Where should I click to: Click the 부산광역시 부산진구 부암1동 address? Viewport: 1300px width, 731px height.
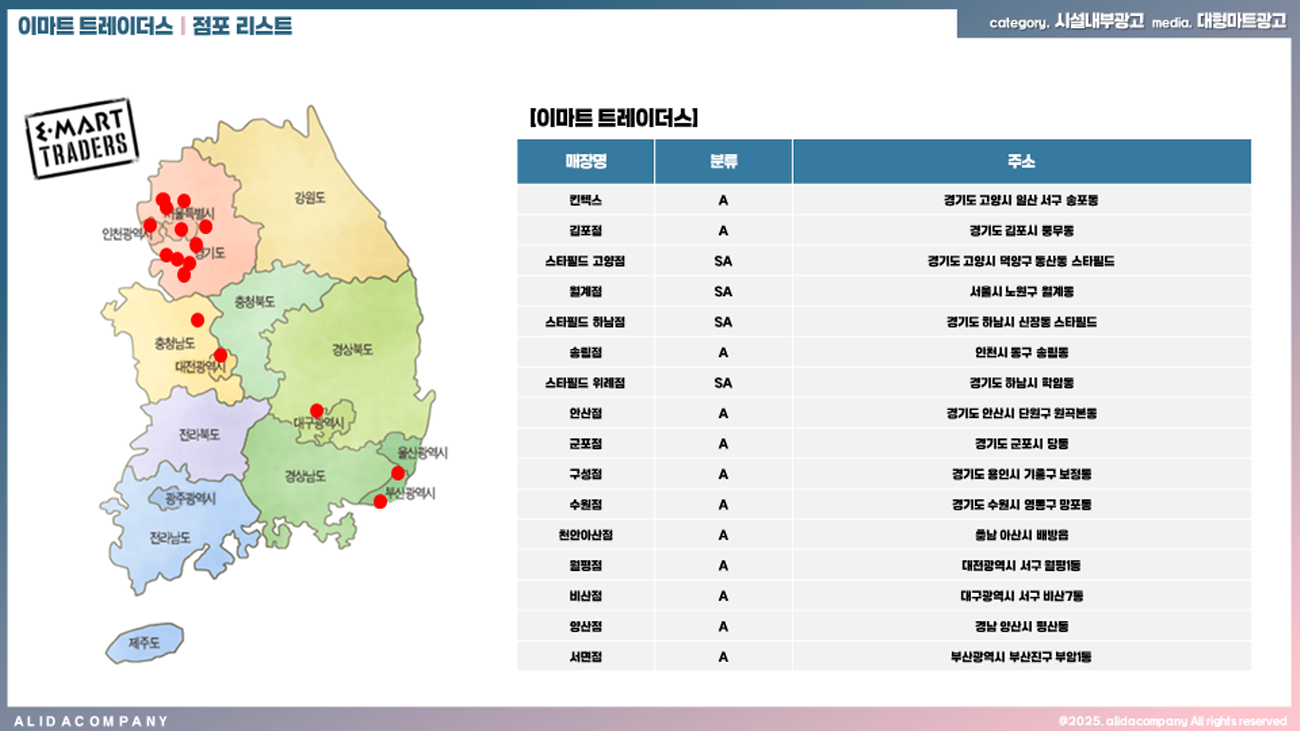click(1021, 657)
